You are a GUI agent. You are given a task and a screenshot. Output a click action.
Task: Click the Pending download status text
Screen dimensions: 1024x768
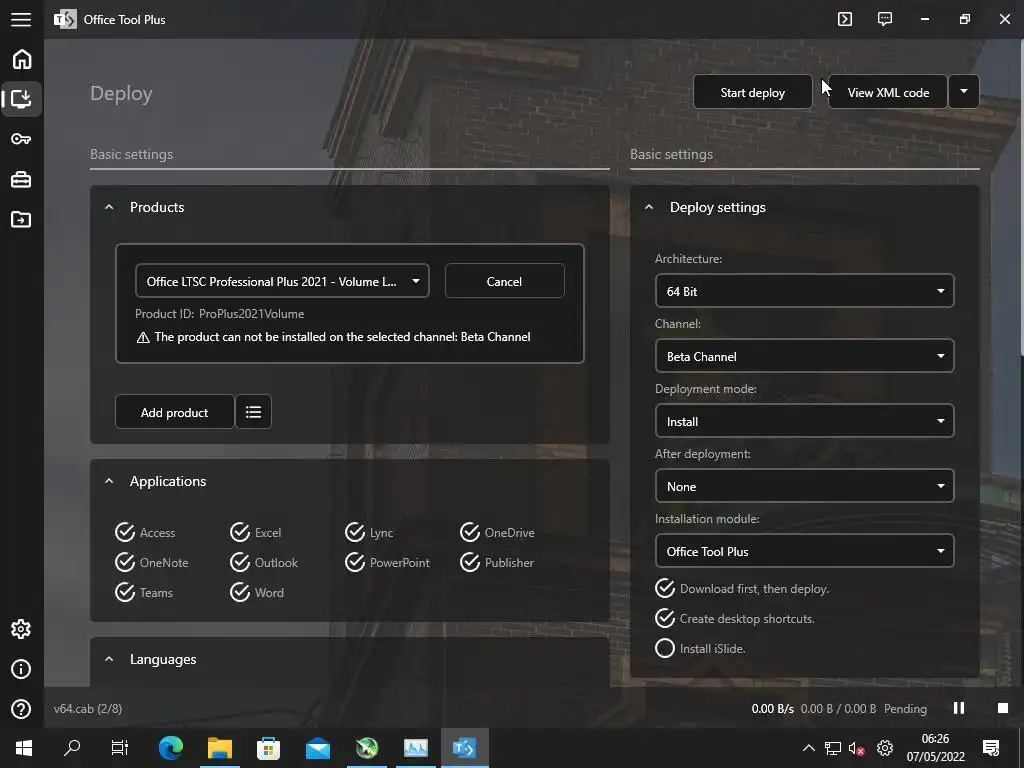click(905, 709)
